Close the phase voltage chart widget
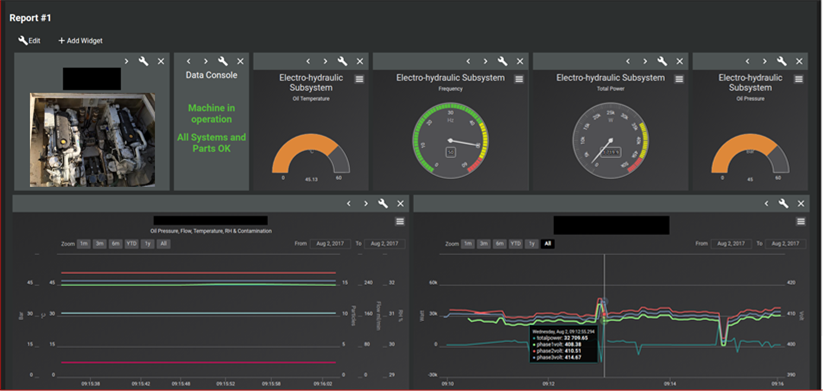 coord(801,204)
